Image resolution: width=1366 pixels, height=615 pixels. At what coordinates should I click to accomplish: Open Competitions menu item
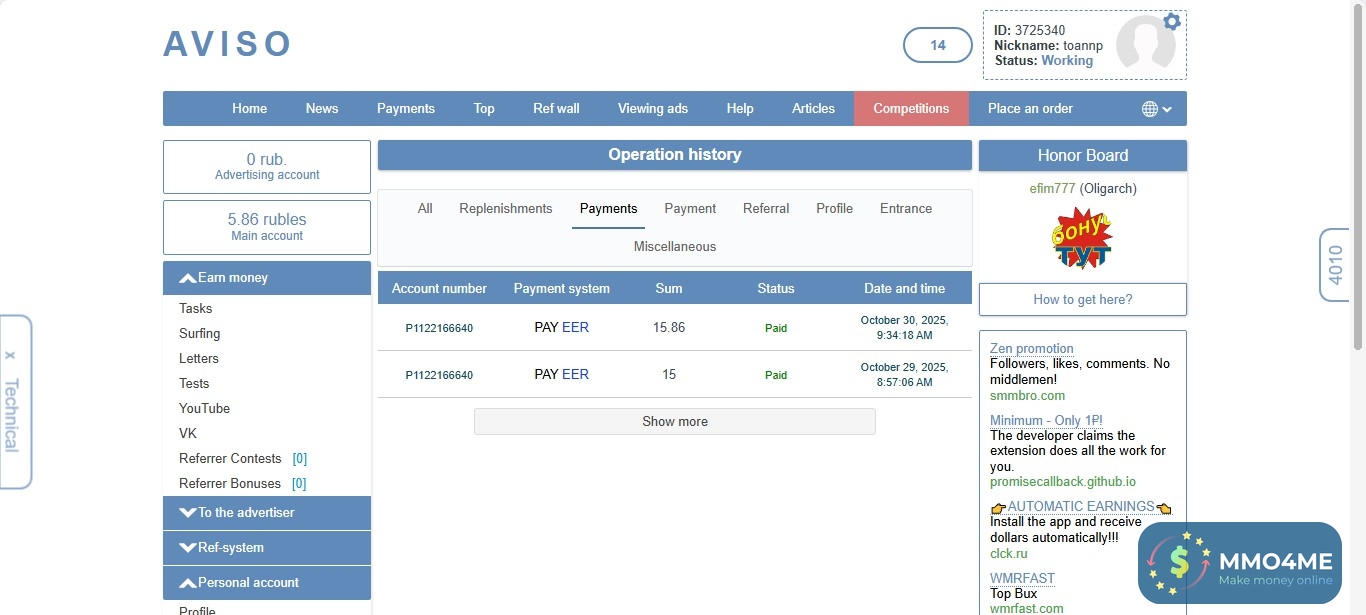[x=911, y=109]
